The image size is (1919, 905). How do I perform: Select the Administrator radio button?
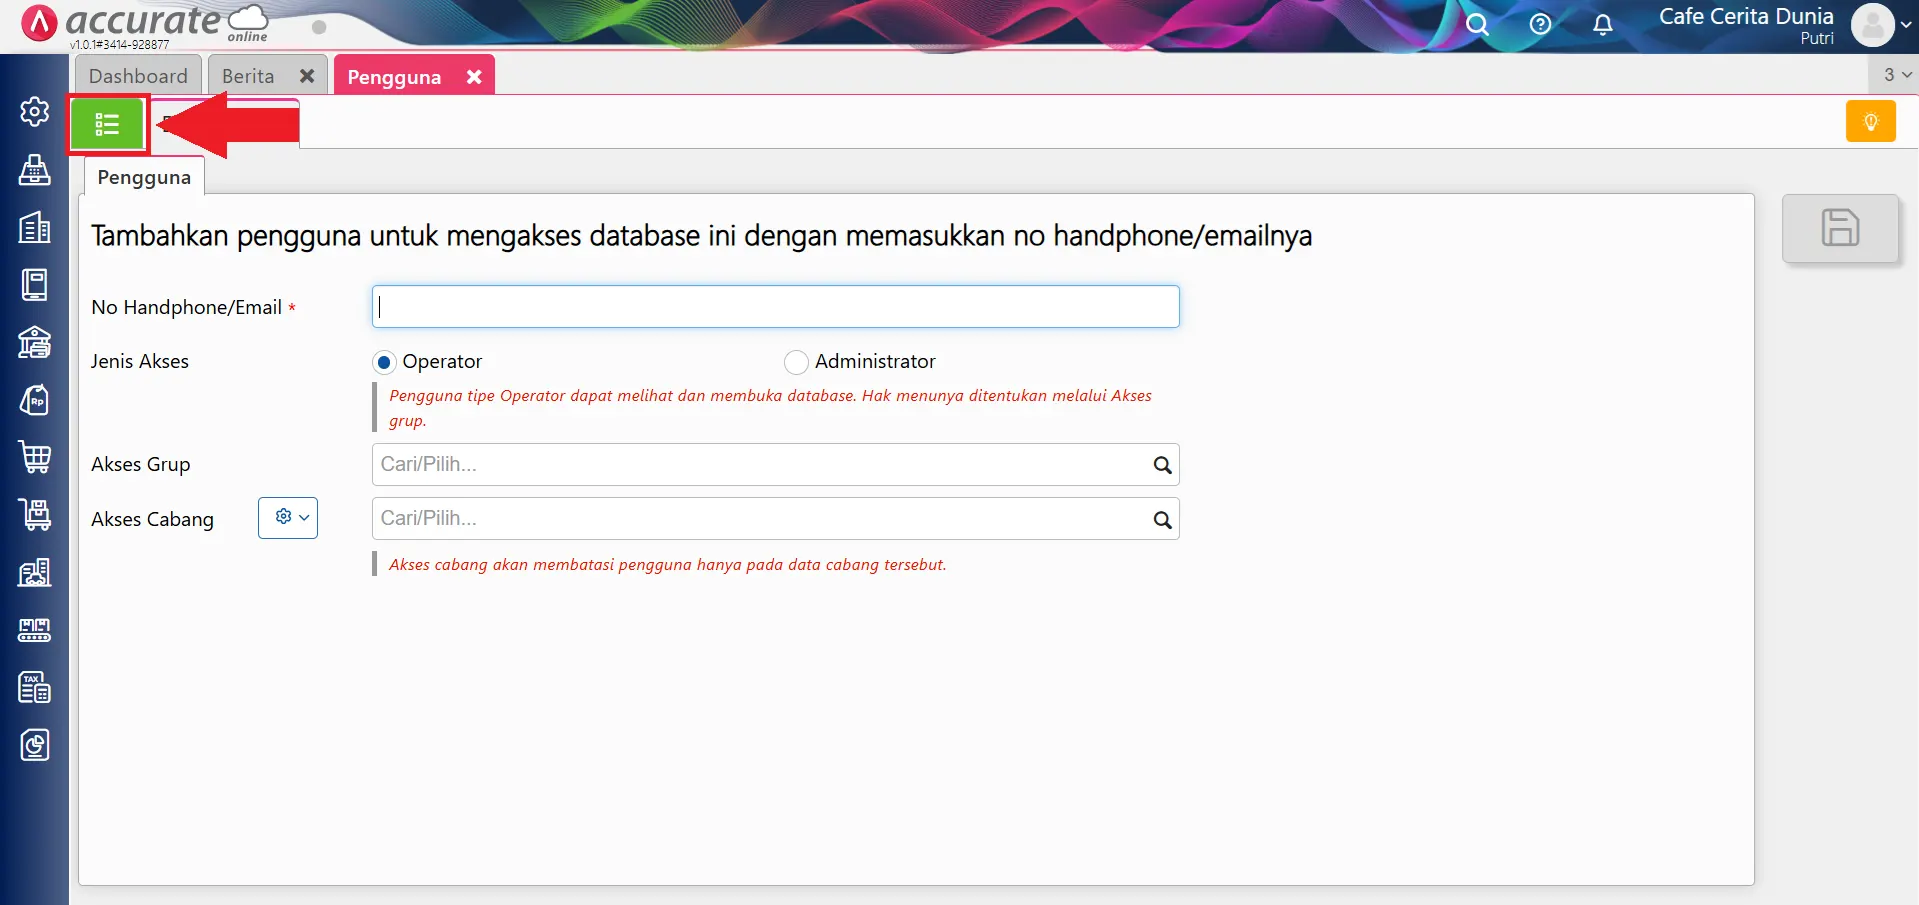(x=796, y=362)
